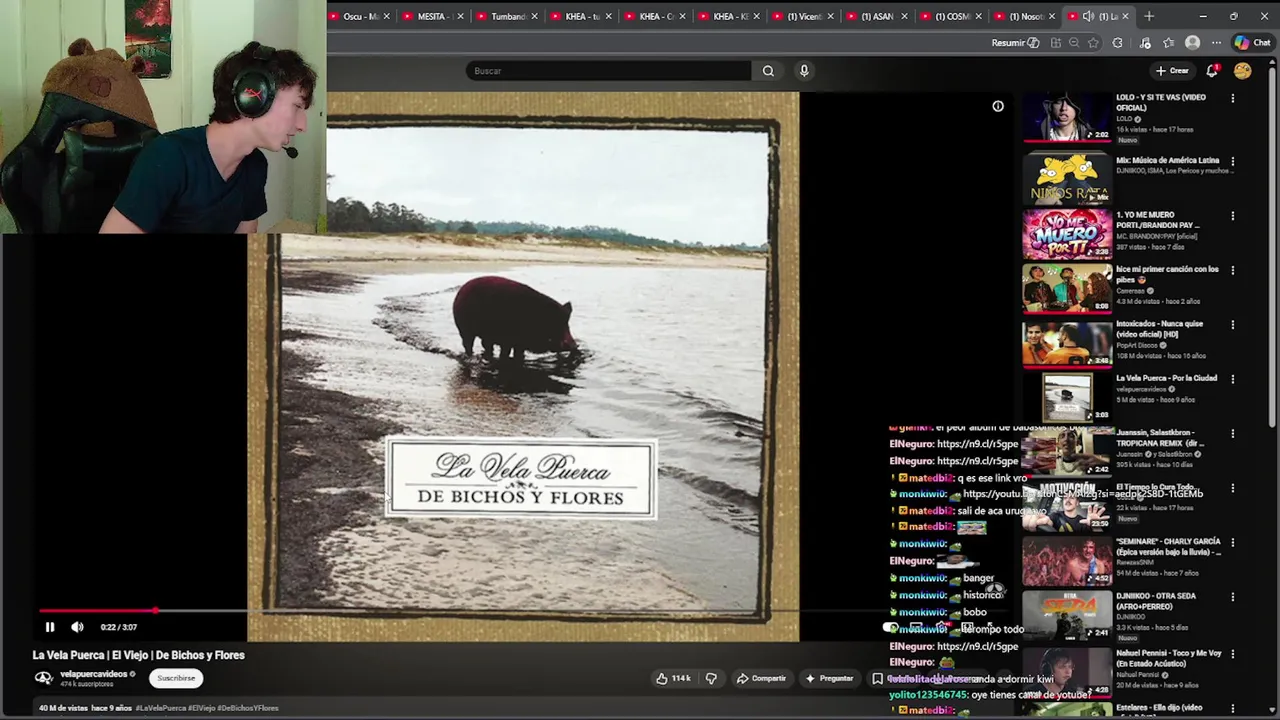Image resolution: width=1280 pixels, height=720 pixels.
Task: Focus the Buscar search field
Action: pos(608,71)
